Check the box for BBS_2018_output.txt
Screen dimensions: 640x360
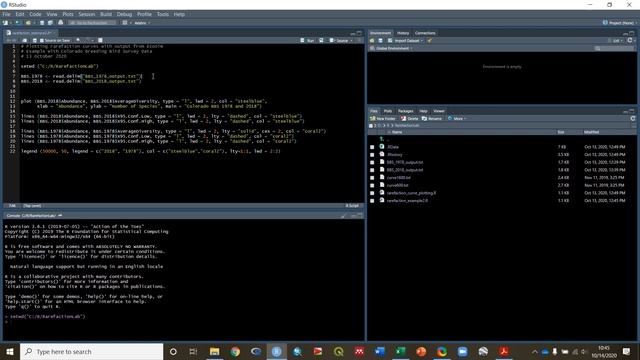[372, 170]
